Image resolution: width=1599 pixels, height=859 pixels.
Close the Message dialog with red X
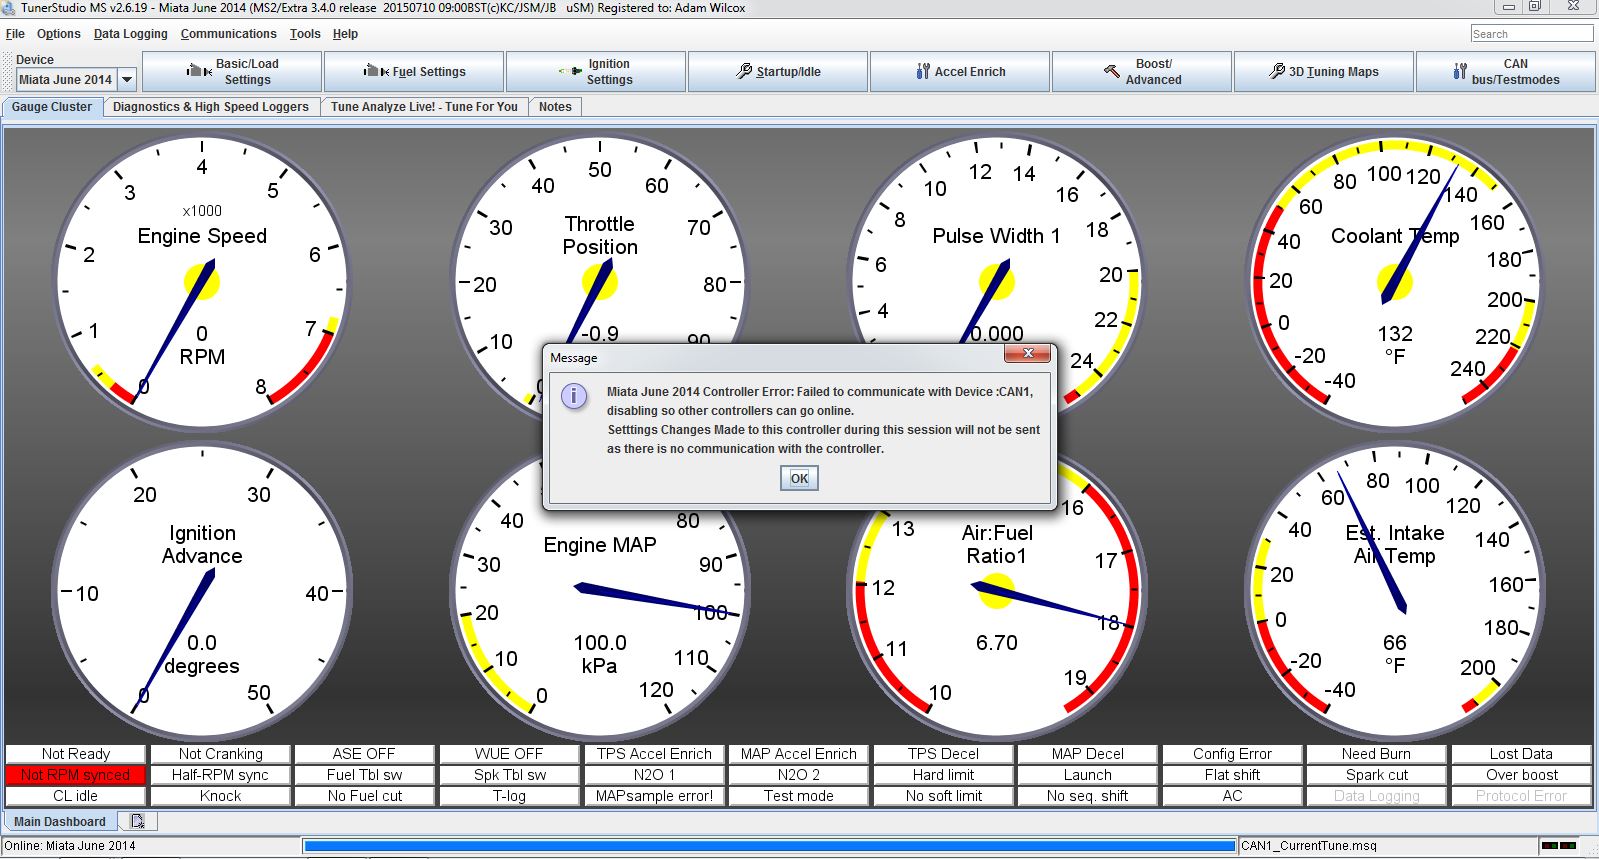point(1027,354)
